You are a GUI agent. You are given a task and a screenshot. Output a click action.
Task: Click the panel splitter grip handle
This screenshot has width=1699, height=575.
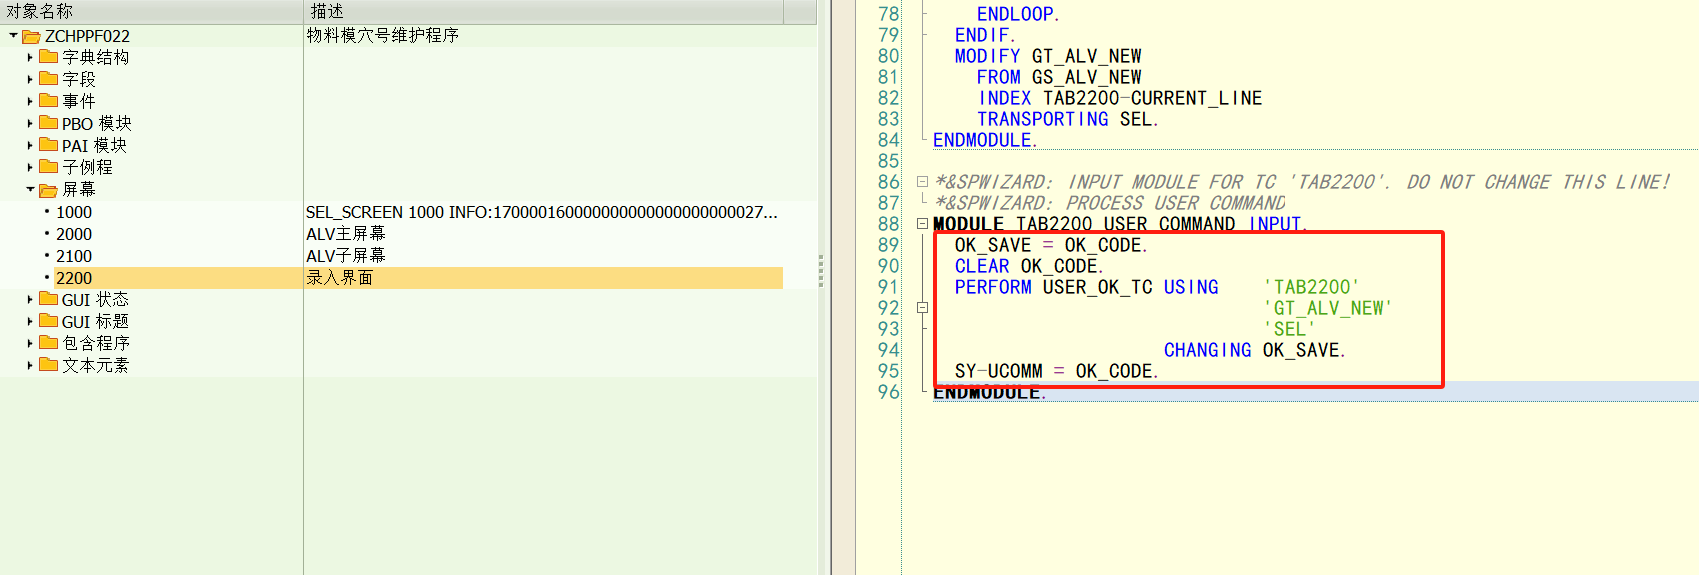point(821,270)
